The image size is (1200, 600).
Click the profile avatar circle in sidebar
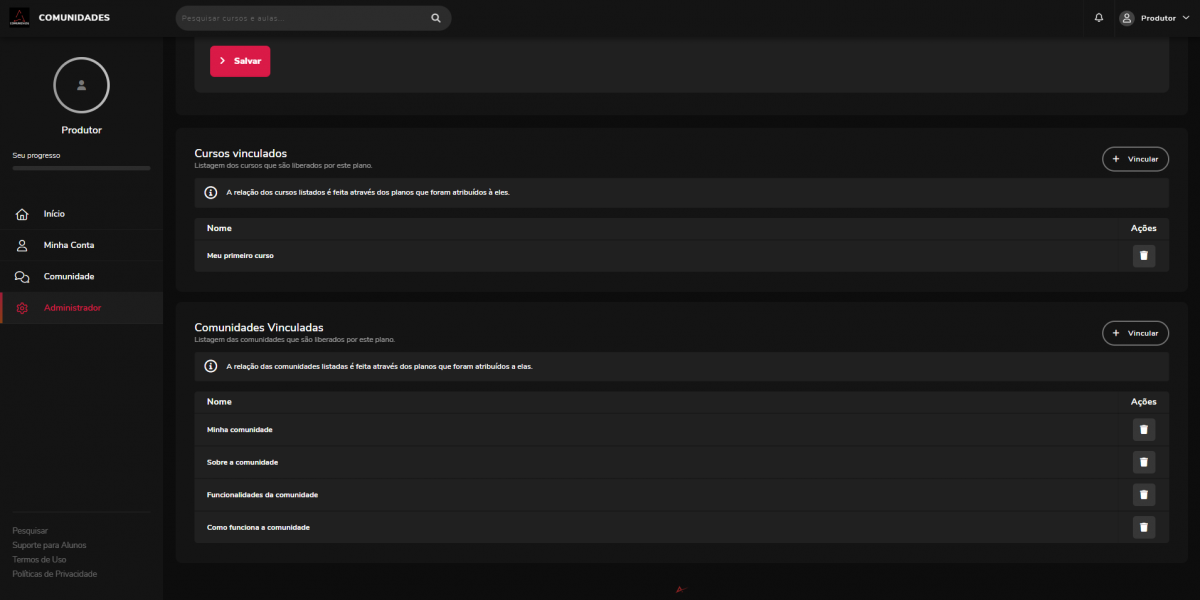click(81, 86)
